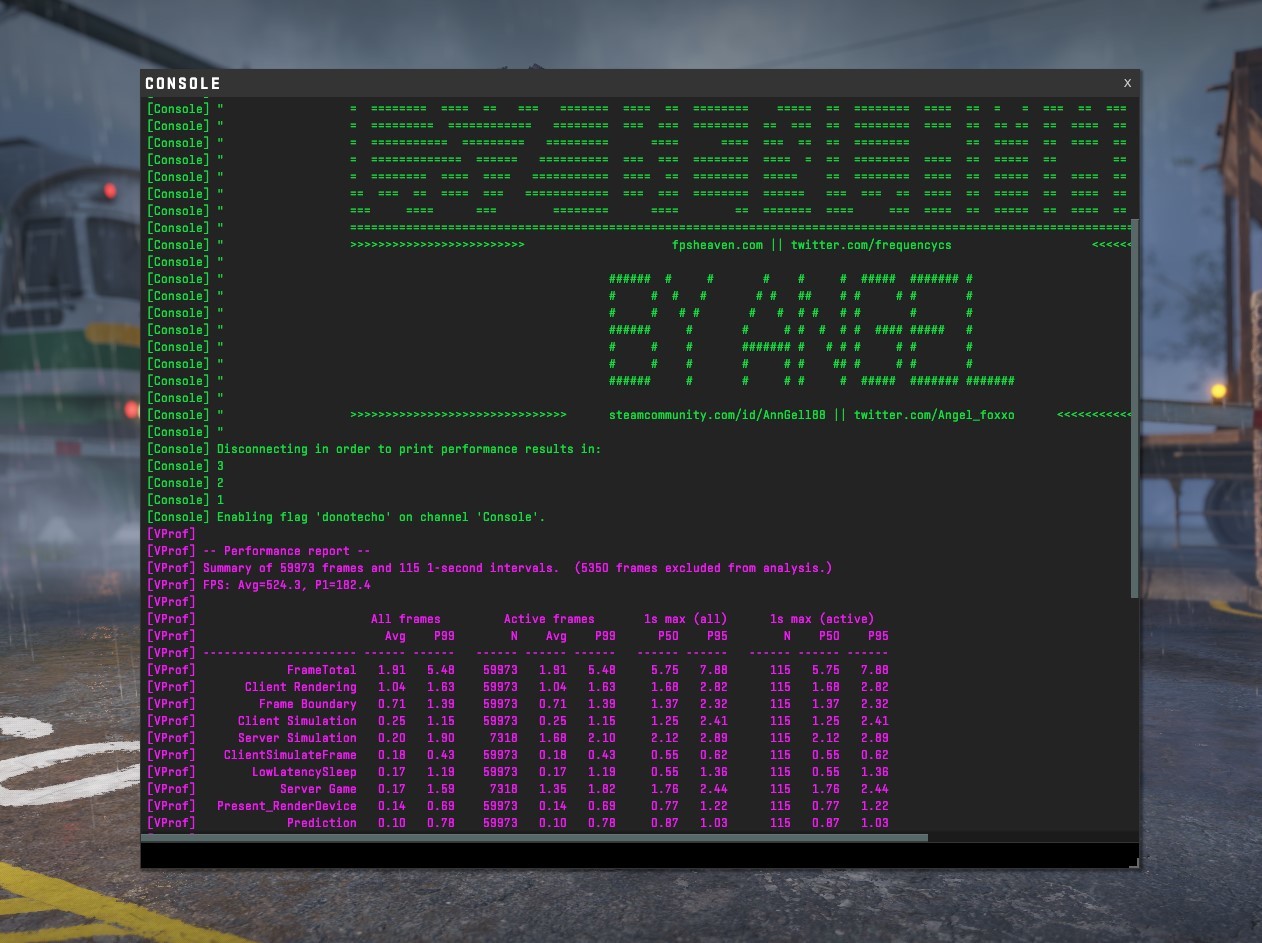The height and width of the screenshot is (943, 1262).
Task: Click the Client Rendering row label
Action: [x=300, y=687]
